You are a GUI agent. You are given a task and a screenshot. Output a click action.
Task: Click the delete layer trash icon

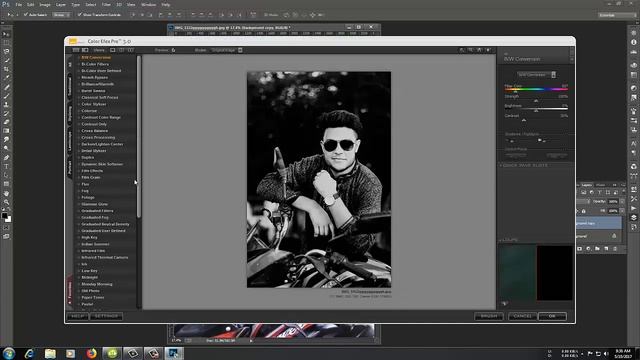(615, 249)
